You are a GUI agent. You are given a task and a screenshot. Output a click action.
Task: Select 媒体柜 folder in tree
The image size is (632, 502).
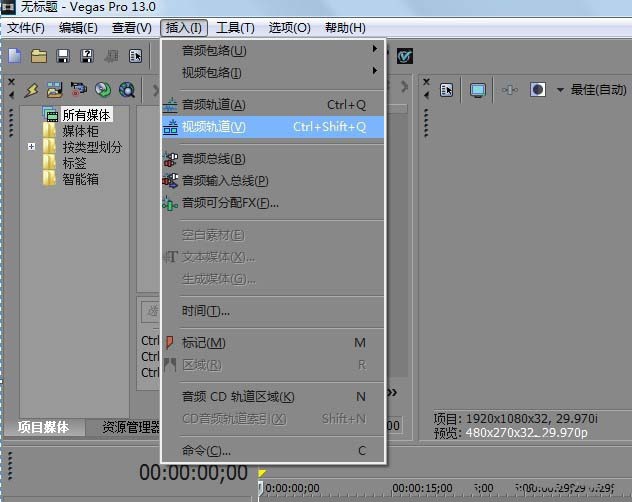[80, 131]
